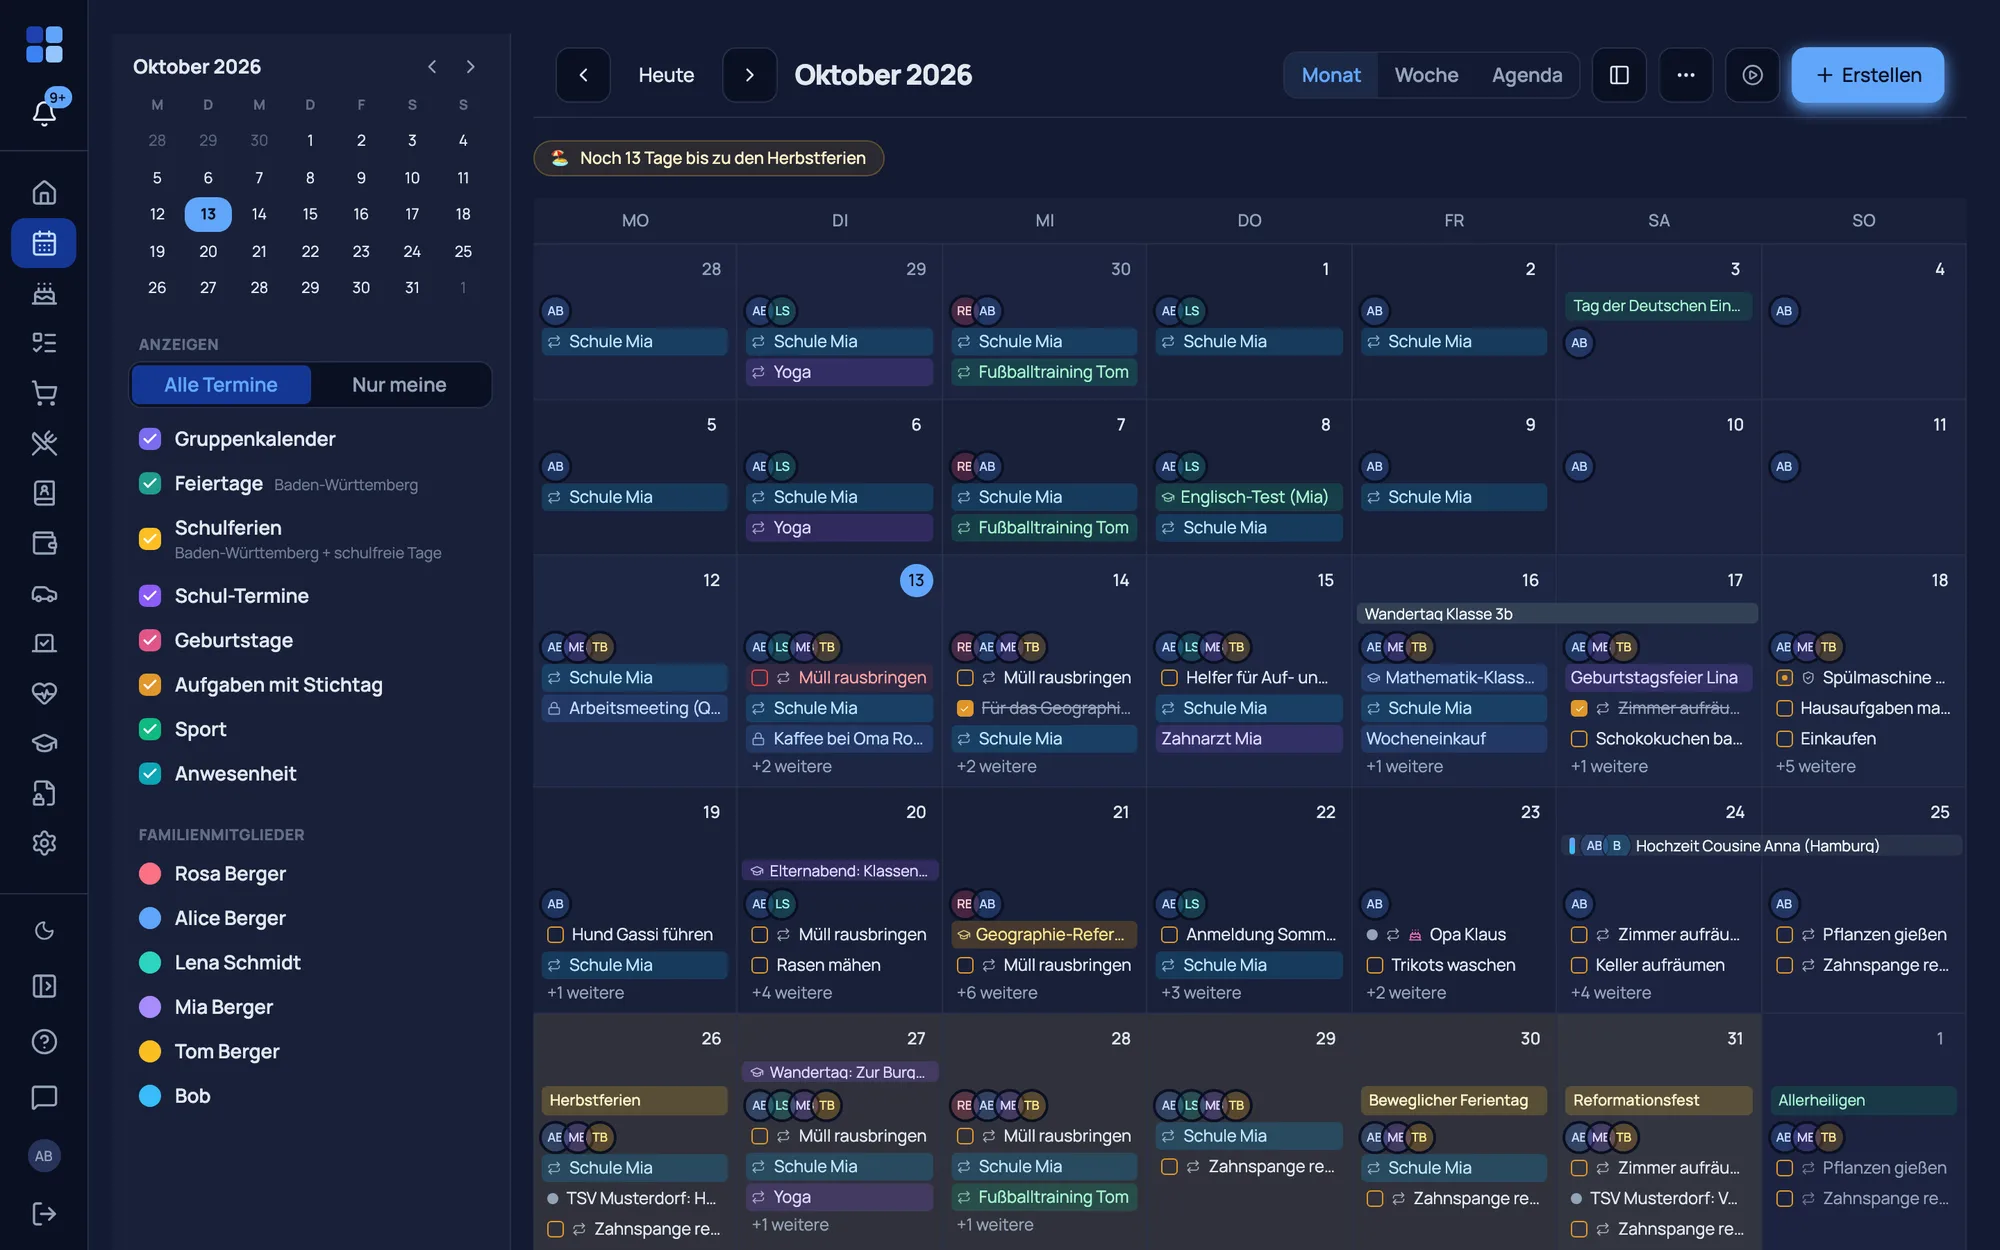Open the home icon in sidebar
The height and width of the screenshot is (1250, 2000).
44,192
